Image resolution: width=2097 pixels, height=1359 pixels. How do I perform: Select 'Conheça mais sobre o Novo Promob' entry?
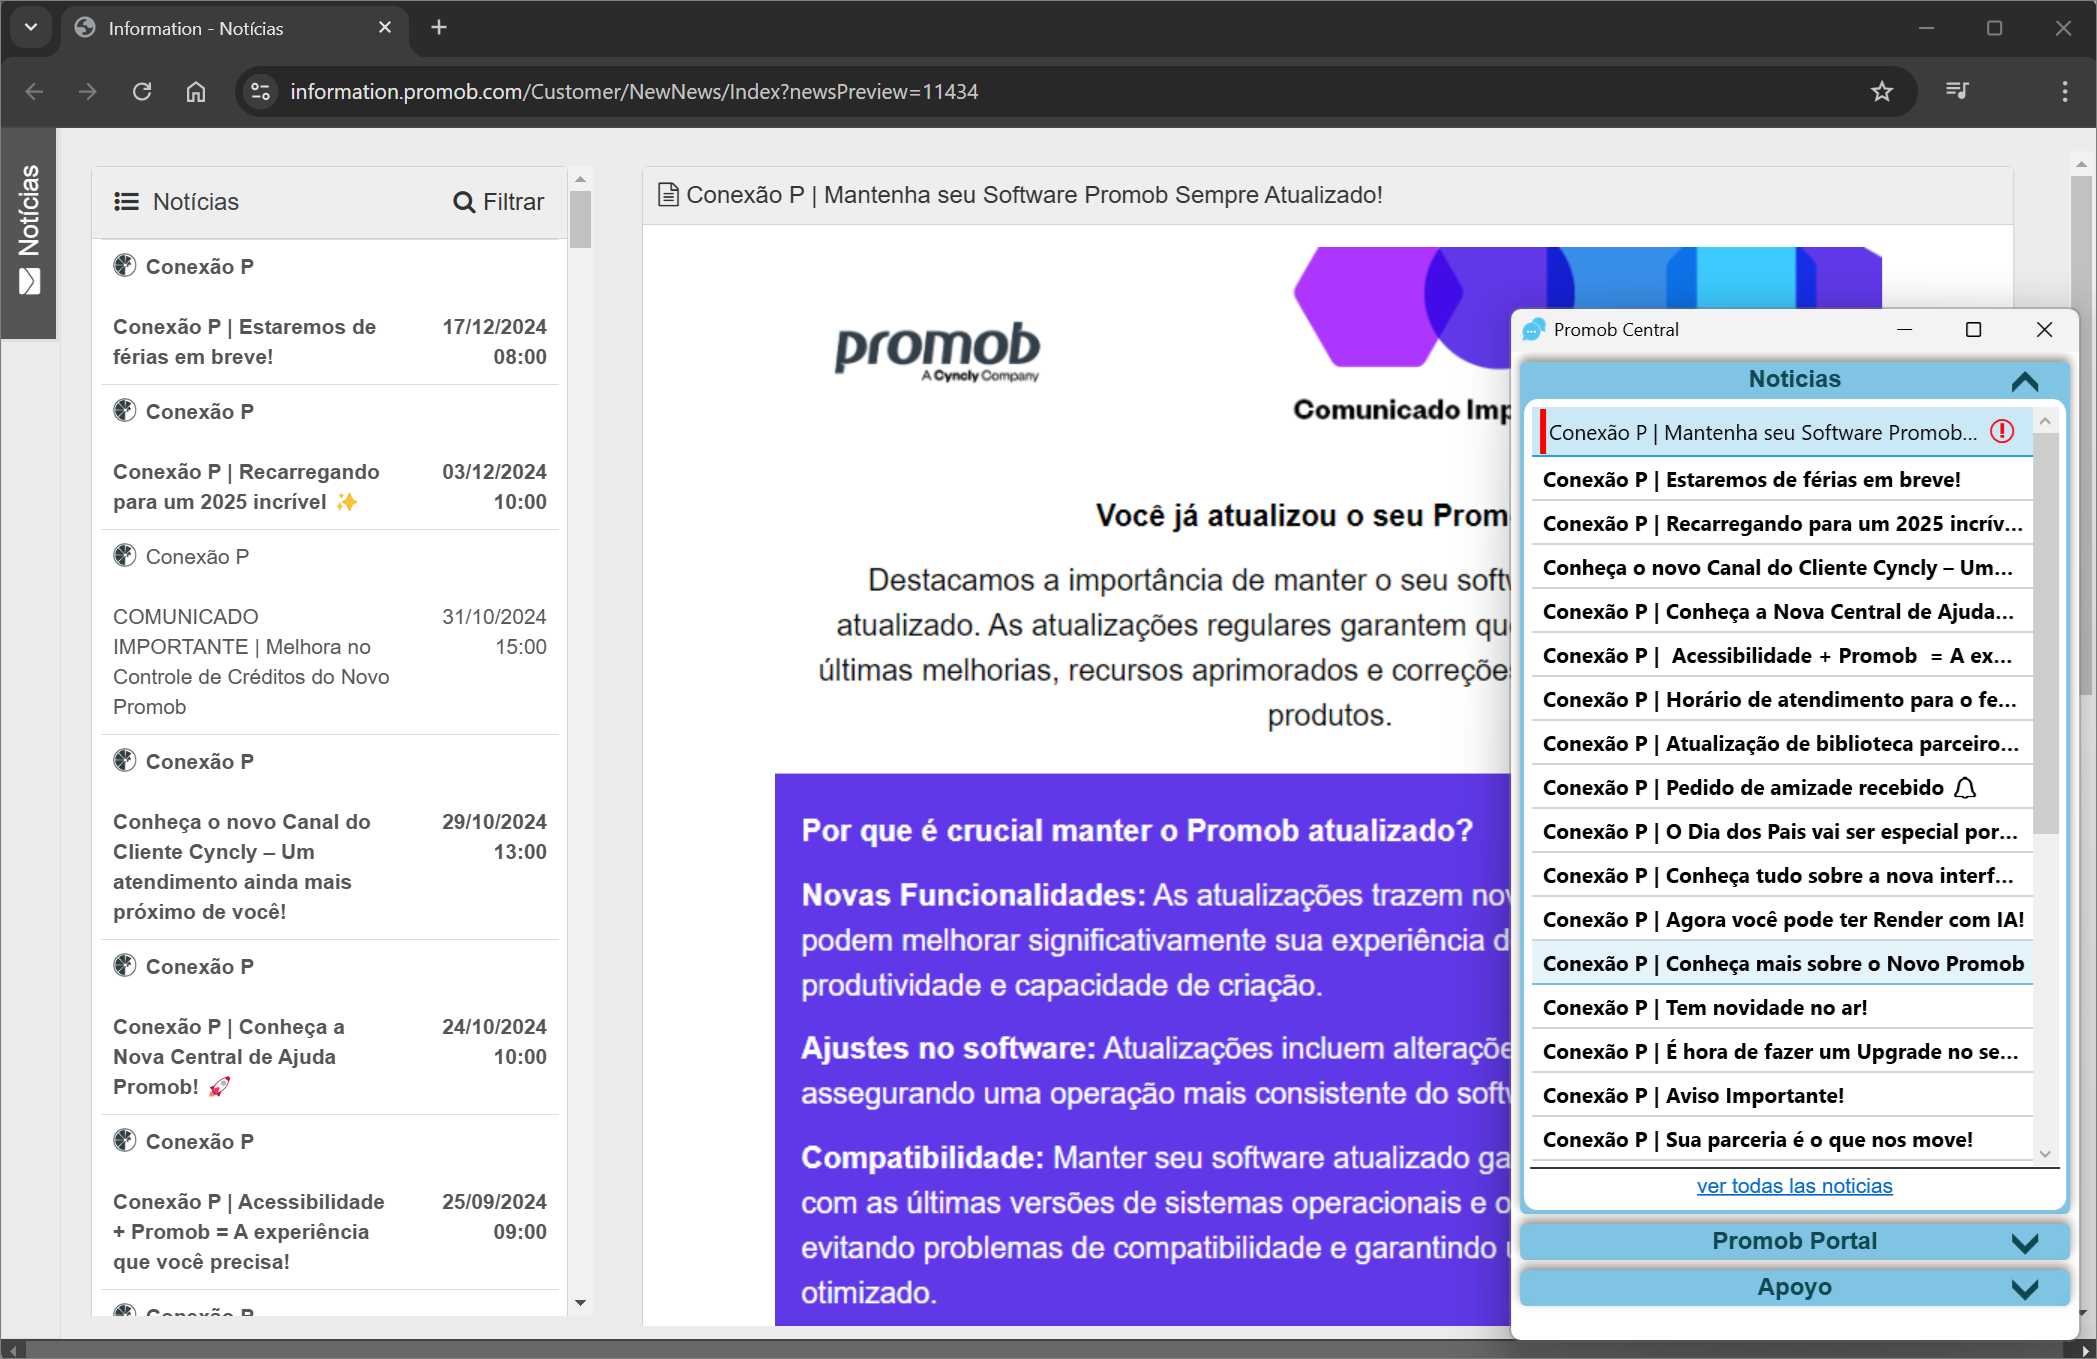1782,964
